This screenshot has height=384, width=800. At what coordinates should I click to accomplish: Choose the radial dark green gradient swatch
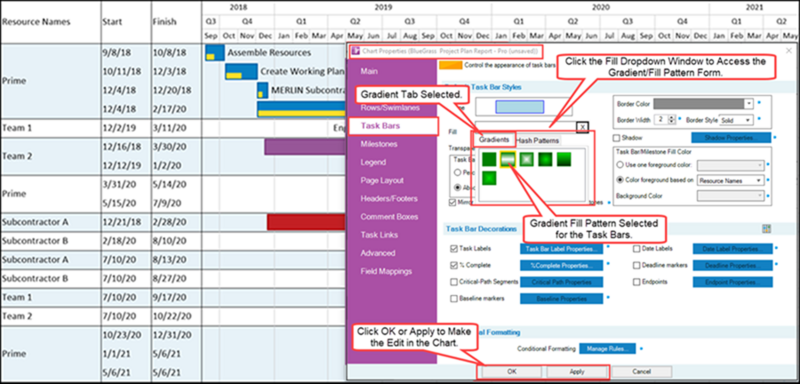pos(545,160)
